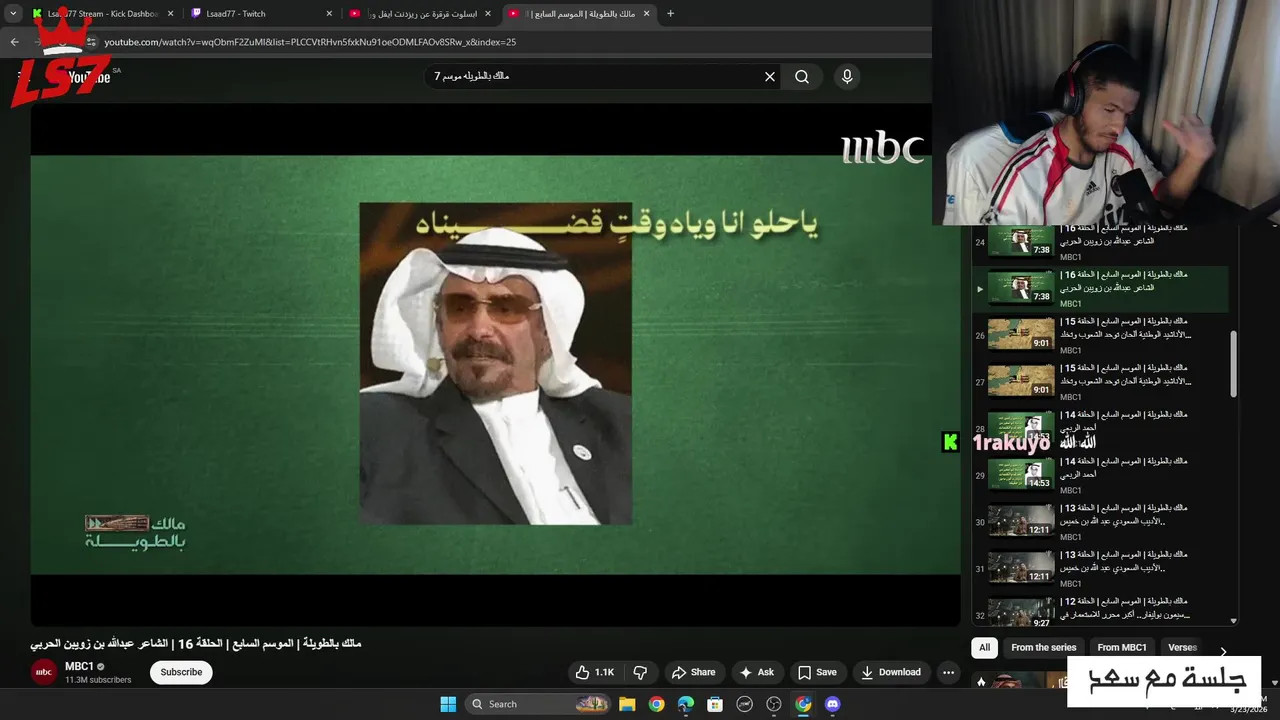Click the playlist panel scrollbar thumb
Screen dimensions: 1280x720
(x=1233, y=363)
